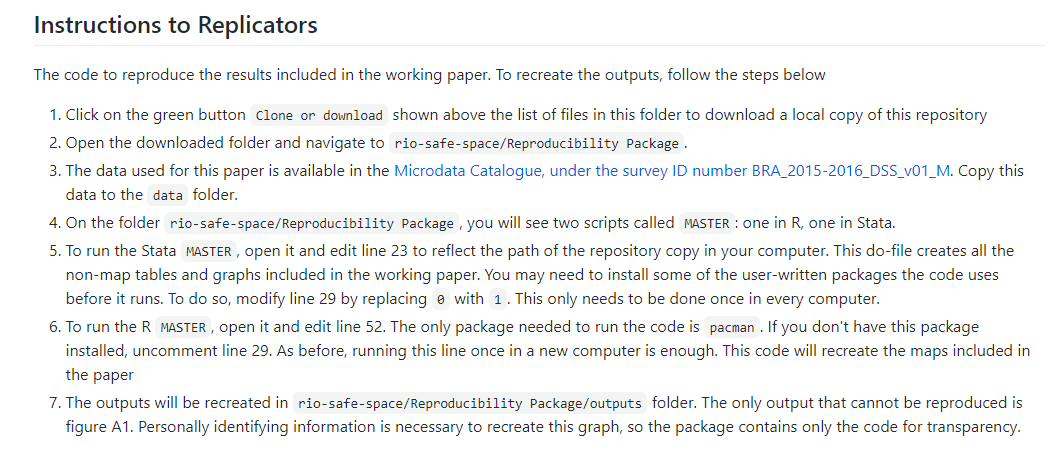Select the 'data' folder code snippet

(168, 195)
